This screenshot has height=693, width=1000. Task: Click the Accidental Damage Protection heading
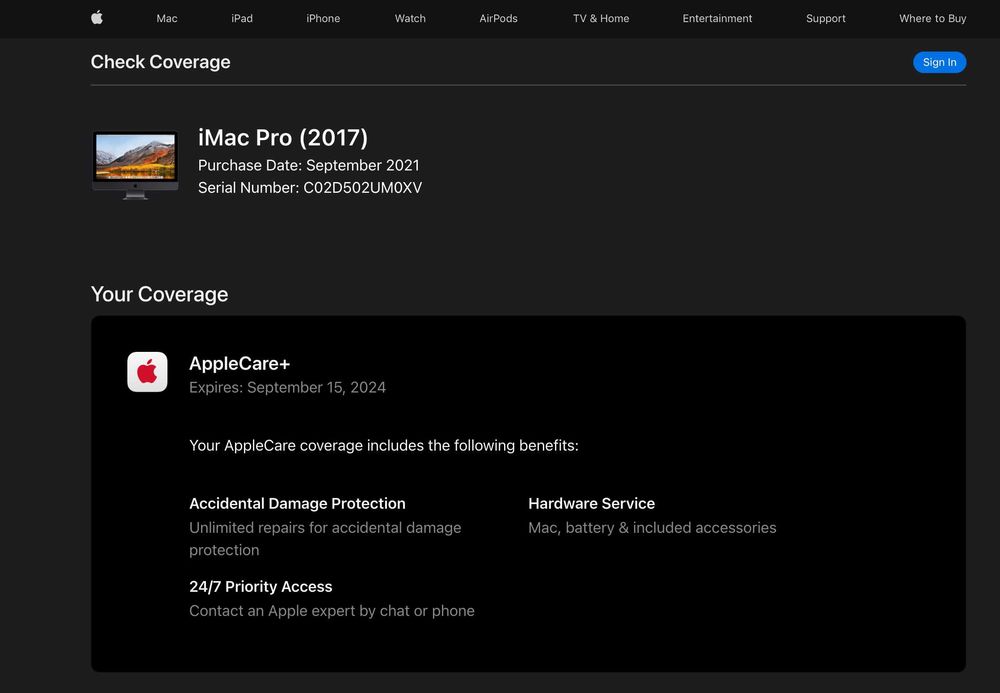[297, 503]
